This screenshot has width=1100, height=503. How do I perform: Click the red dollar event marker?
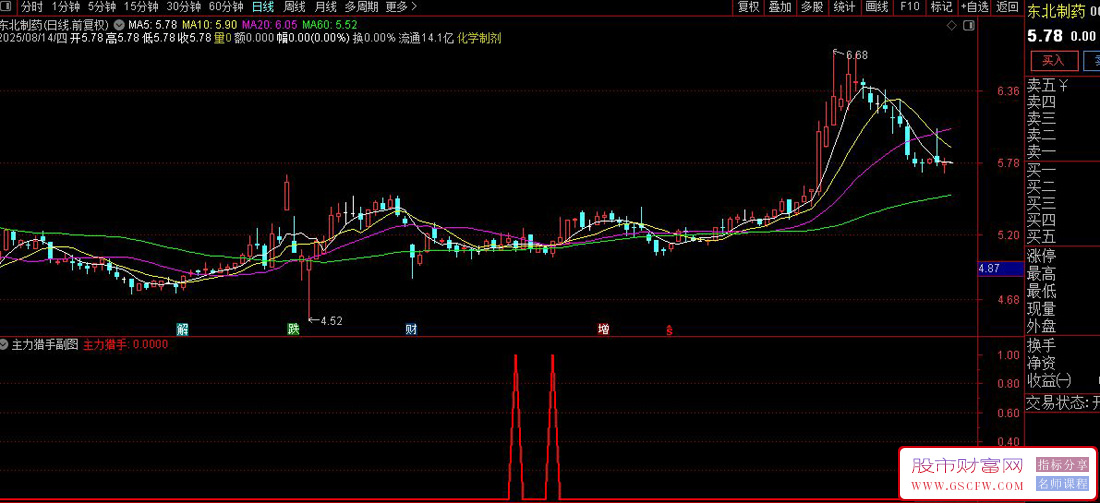coord(669,330)
